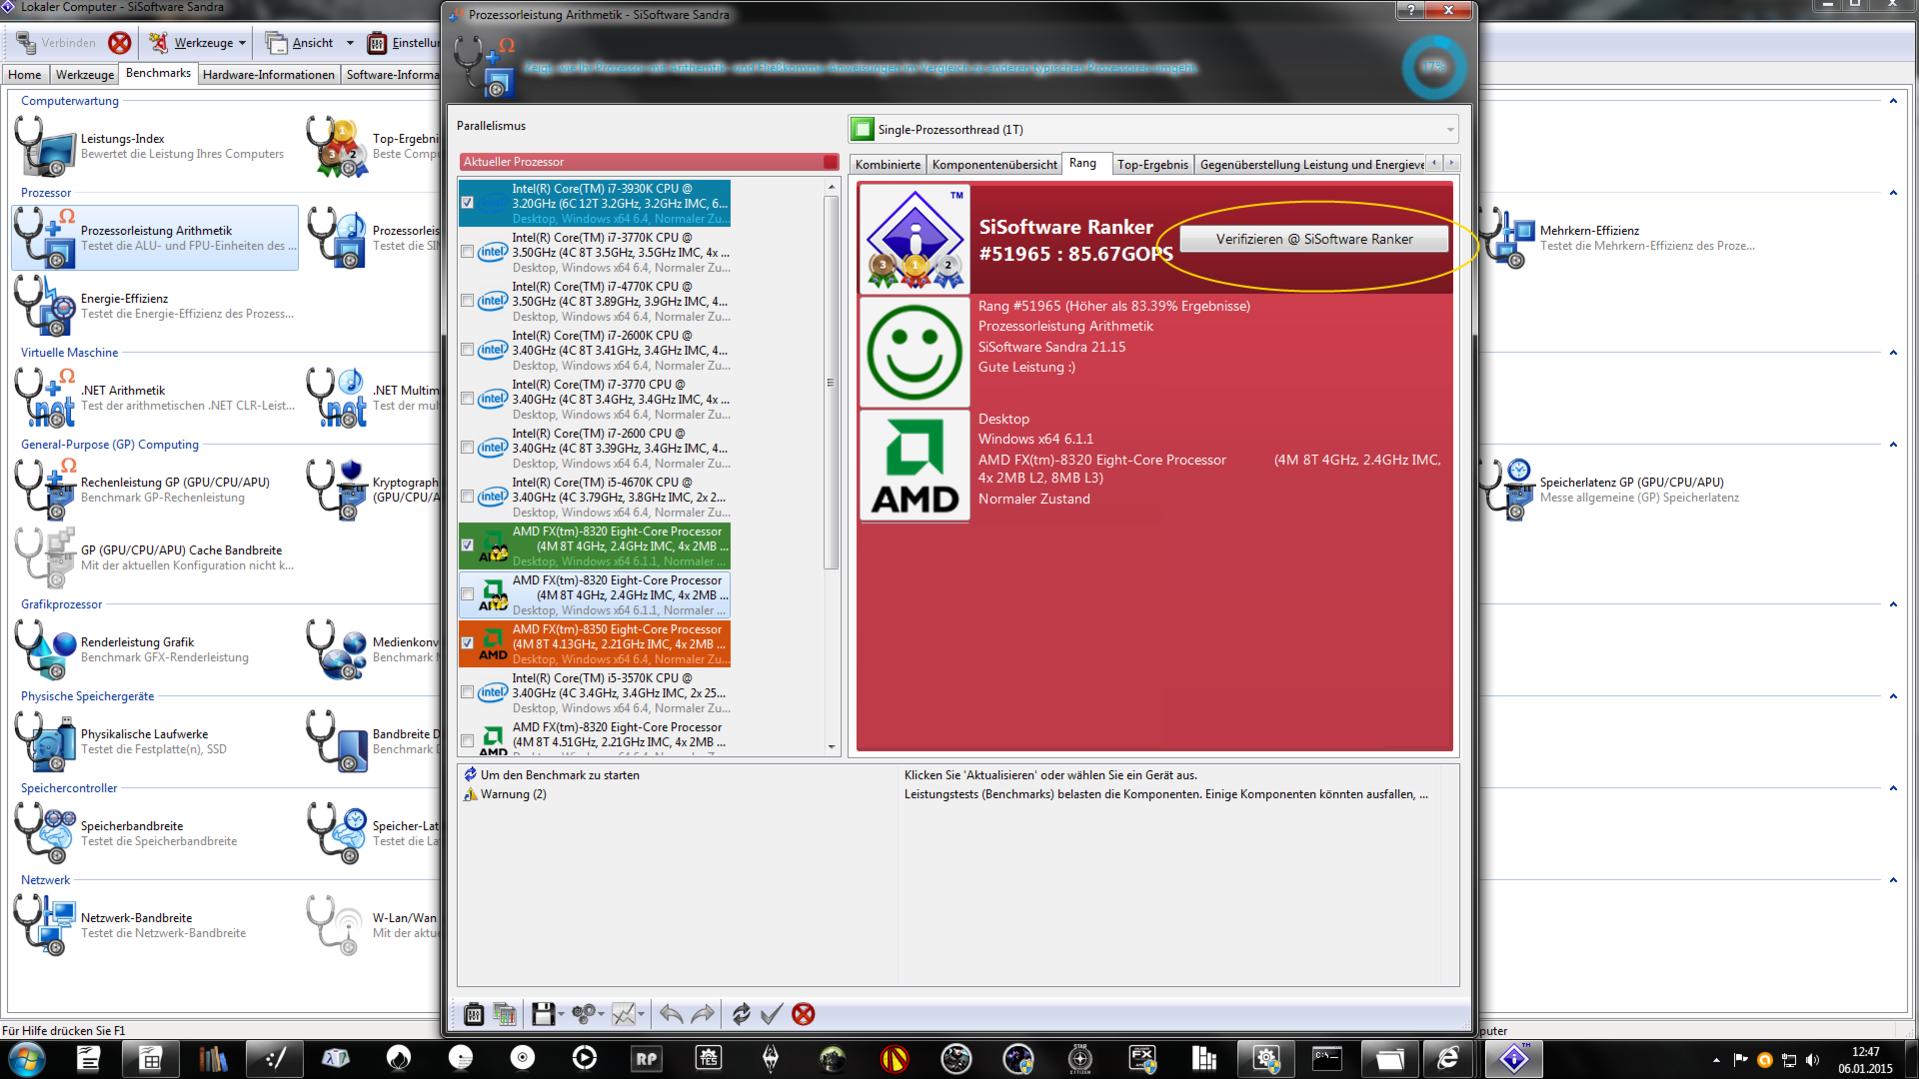
Task: Check the Core i7-2600K processor checkbox
Action: 467,350
